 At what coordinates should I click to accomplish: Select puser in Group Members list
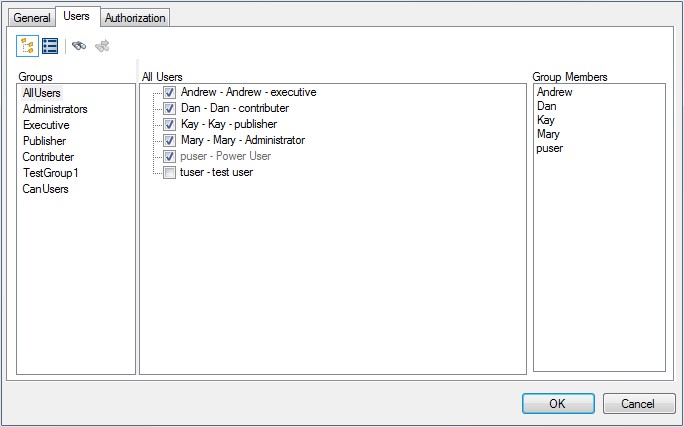point(550,148)
